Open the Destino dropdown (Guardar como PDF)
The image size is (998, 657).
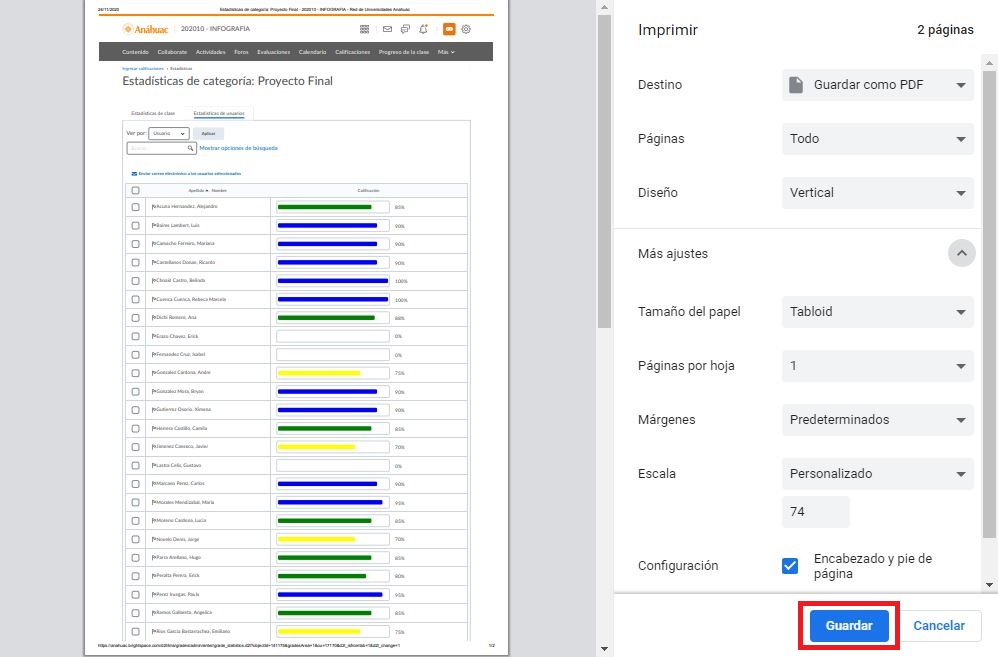coord(877,85)
